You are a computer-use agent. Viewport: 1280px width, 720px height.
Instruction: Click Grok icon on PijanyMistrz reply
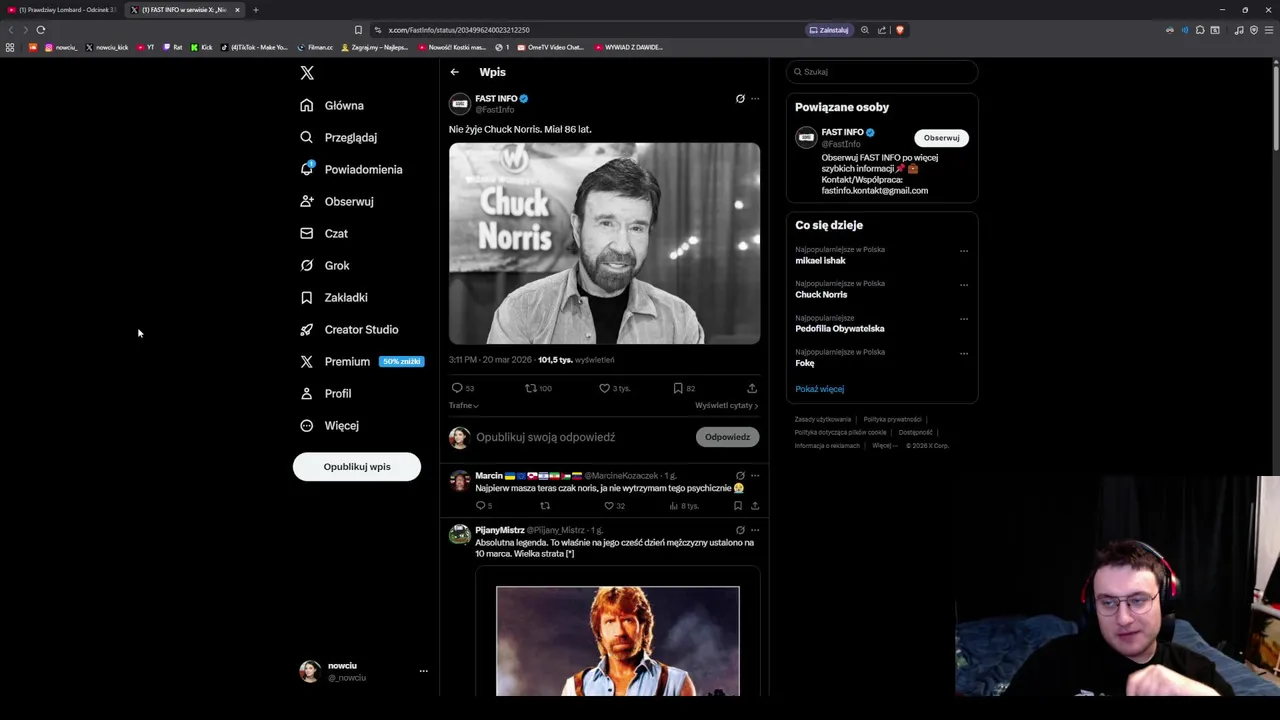pyautogui.click(x=740, y=530)
